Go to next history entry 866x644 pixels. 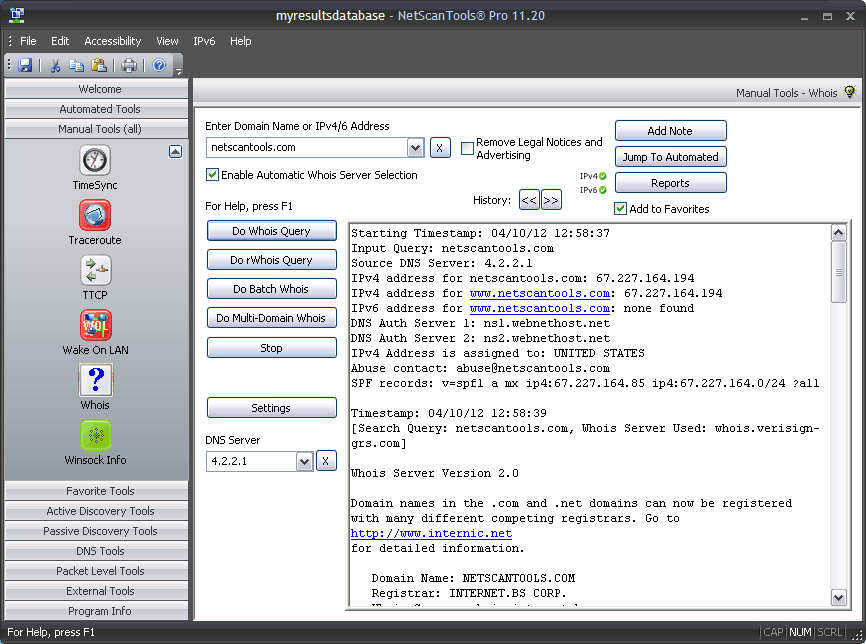pyautogui.click(x=551, y=200)
